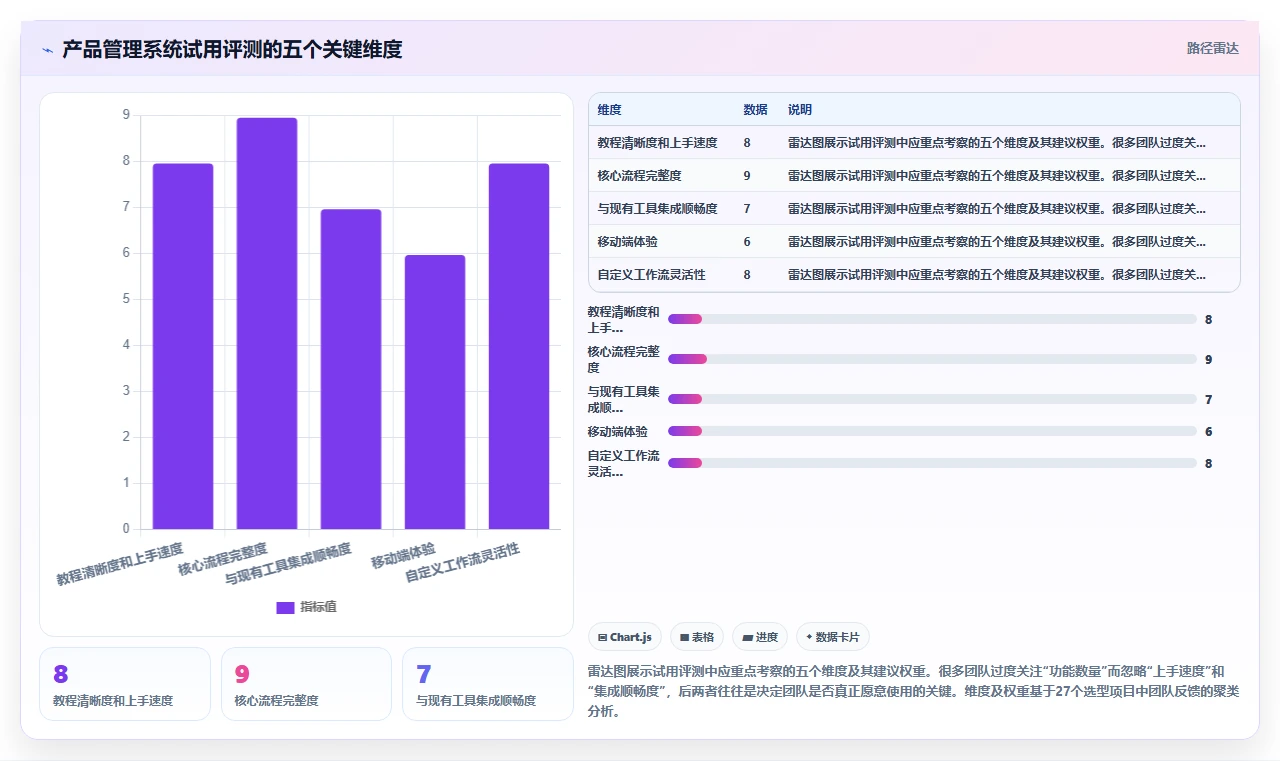The image size is (1280, 761).
Task: Select the 进度 tag chip
Action: [x=759, y=637]
